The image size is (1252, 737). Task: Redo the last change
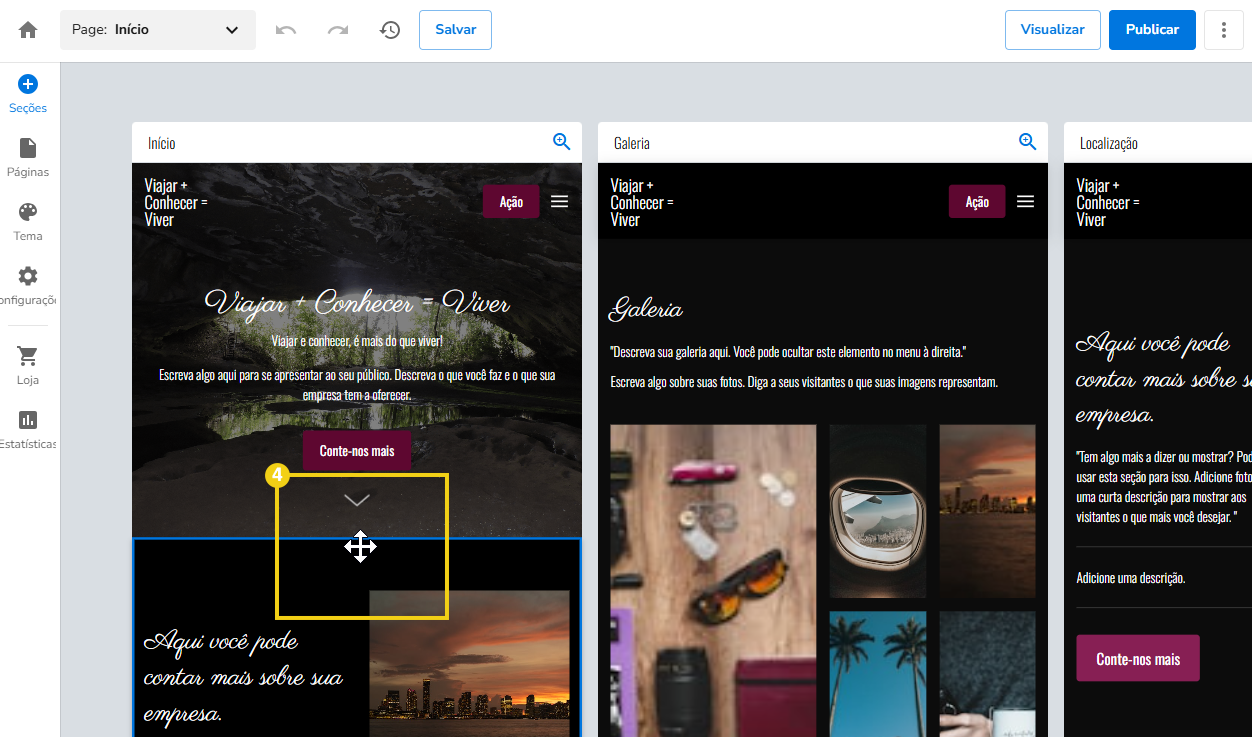[338, 30]
